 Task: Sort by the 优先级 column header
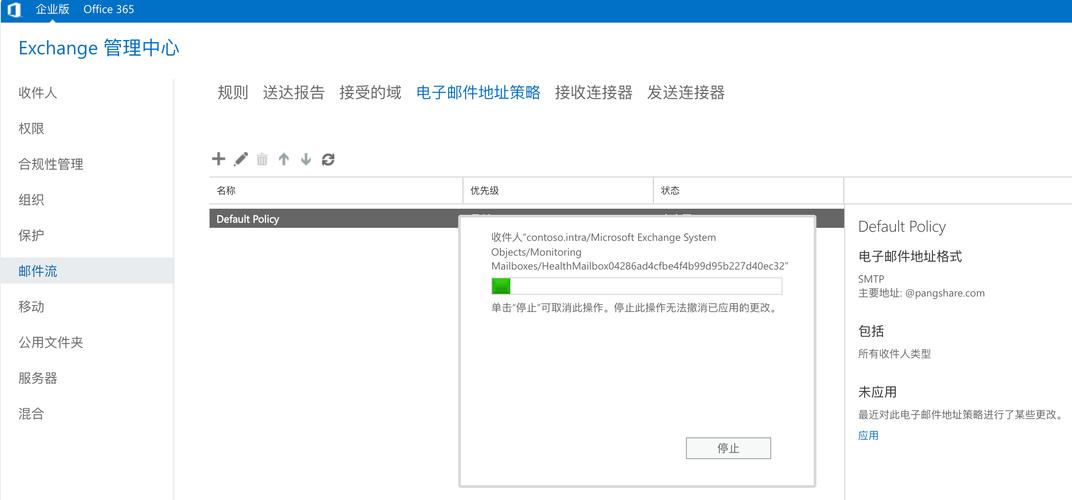pos(558,190)
